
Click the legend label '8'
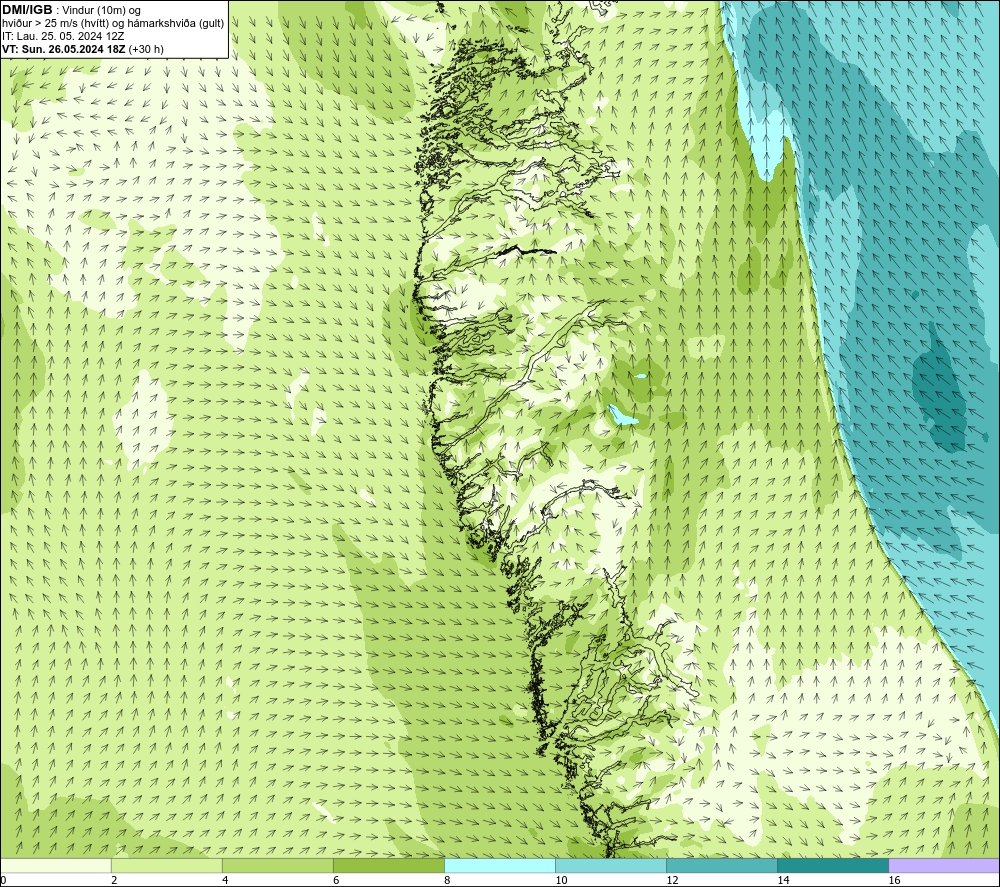[x=447, y=881]
